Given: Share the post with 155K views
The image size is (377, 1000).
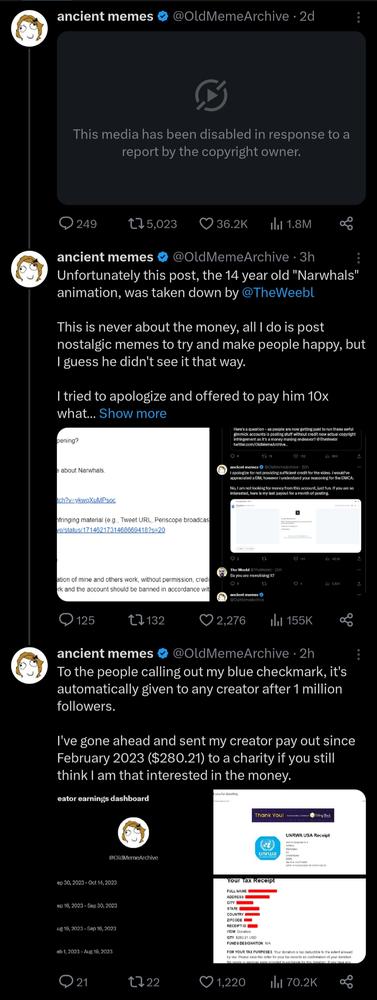Looking at the screenshot, I should [x=346, y=620].
